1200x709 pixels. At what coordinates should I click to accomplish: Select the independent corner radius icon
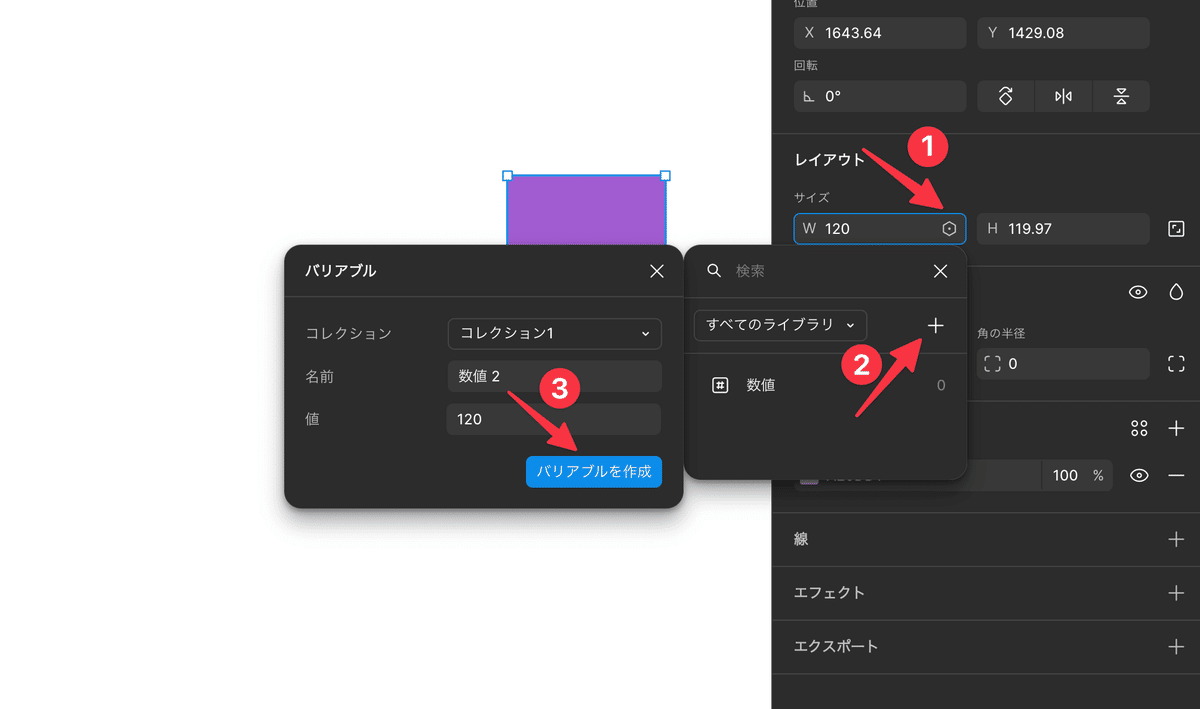tap(1176, 363)
